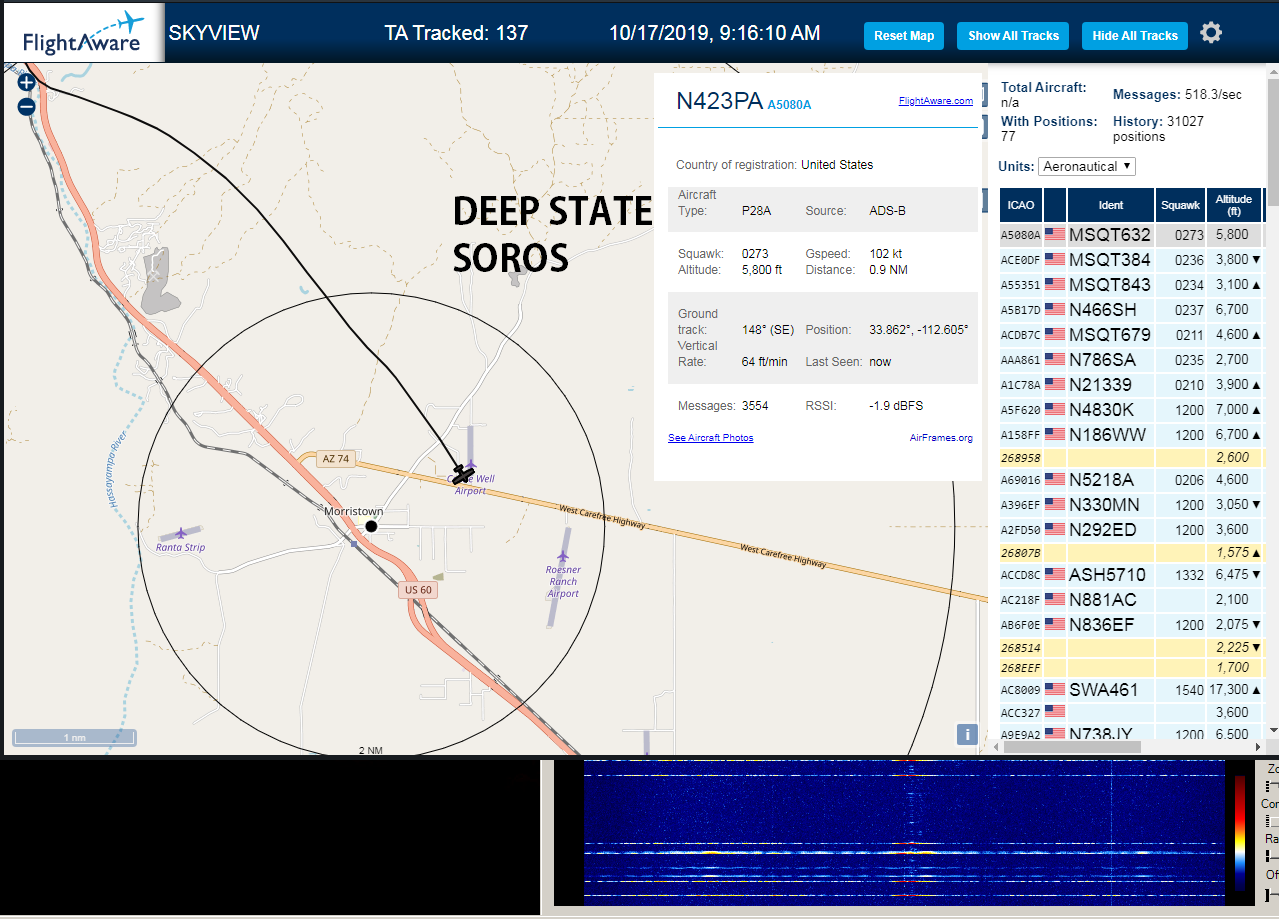Click the Reset Map button
This screenshot has width=1279, height=919.
click(904, 36)
